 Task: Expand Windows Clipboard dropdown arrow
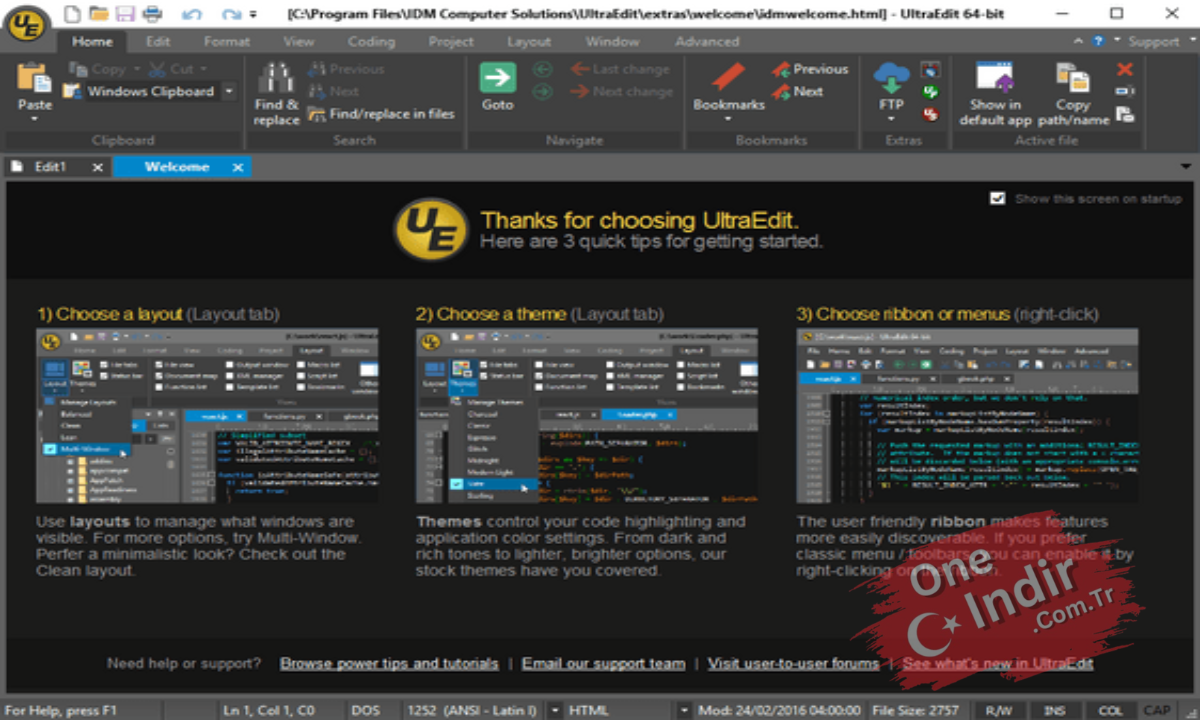point(229,91)
